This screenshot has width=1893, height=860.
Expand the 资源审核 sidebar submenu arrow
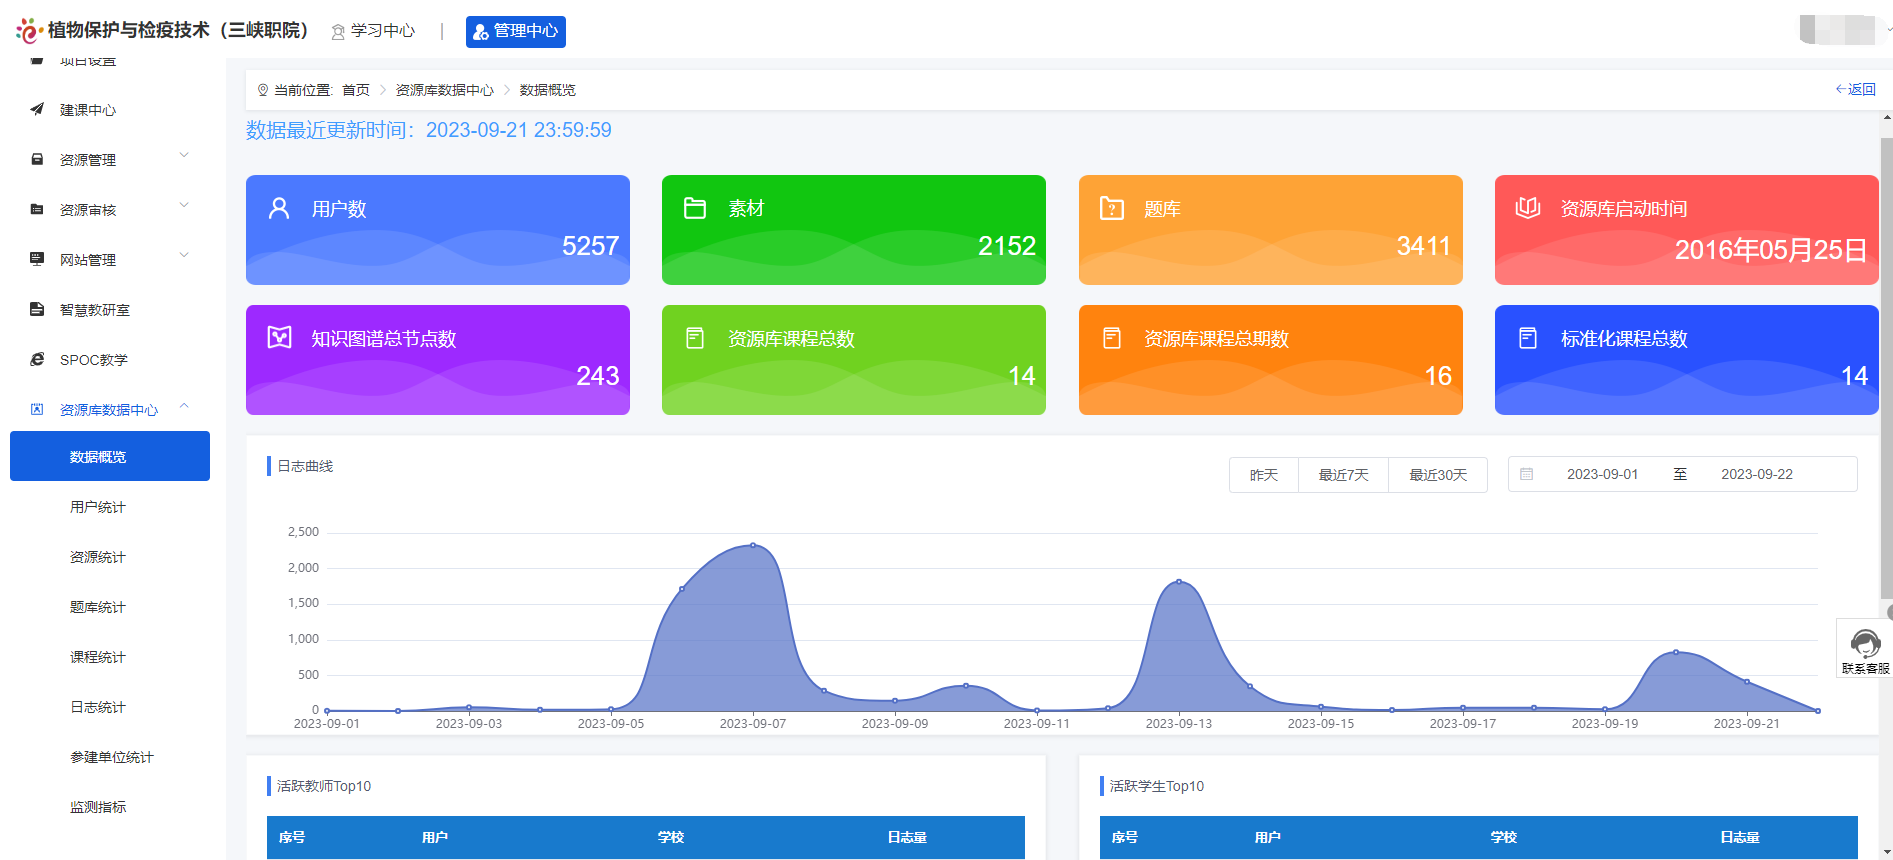[x=184, y=206]
